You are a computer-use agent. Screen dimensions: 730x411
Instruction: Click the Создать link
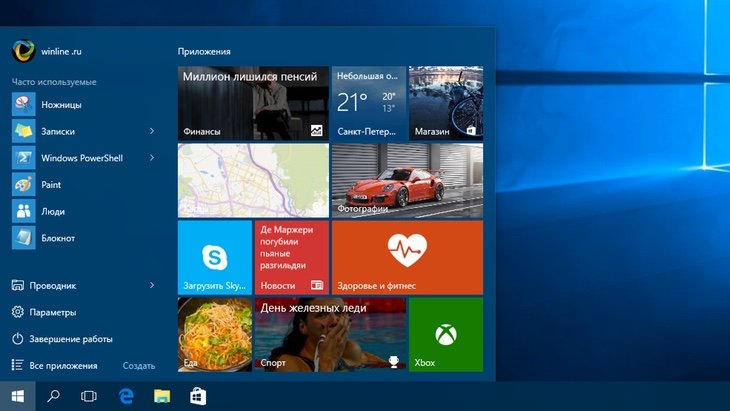(x=139, y=366)
